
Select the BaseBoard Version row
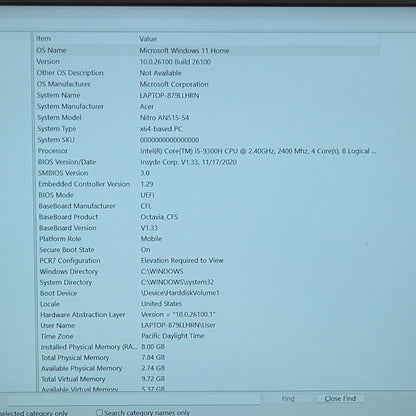tap(207, 228)
